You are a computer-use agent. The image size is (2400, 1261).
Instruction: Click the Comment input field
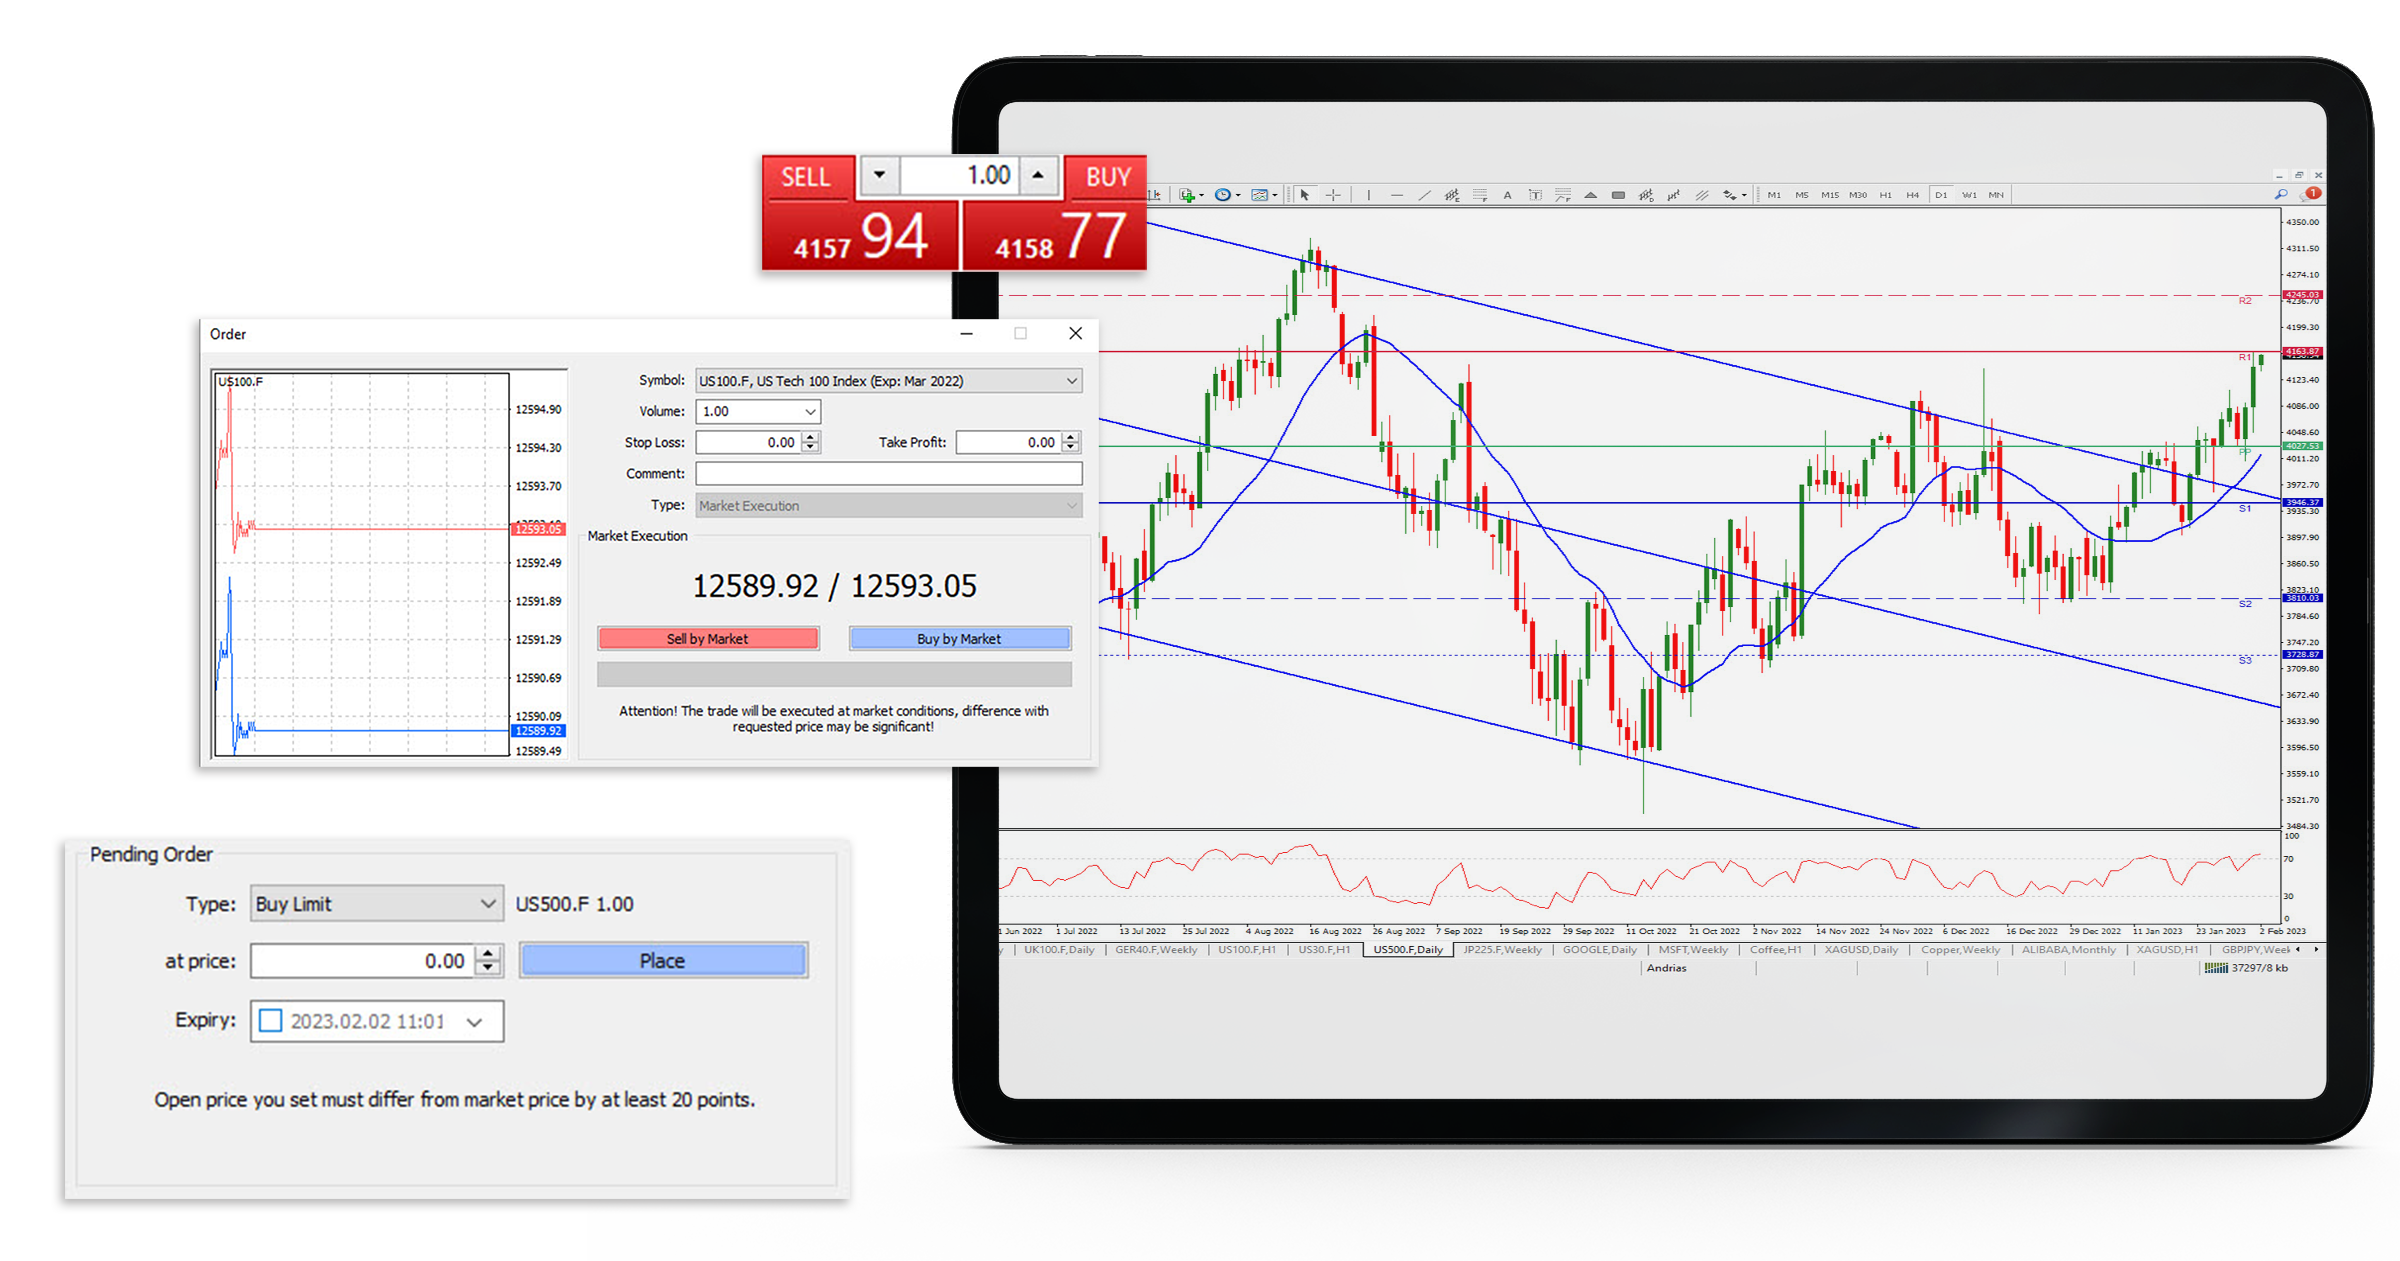[888, 474]
